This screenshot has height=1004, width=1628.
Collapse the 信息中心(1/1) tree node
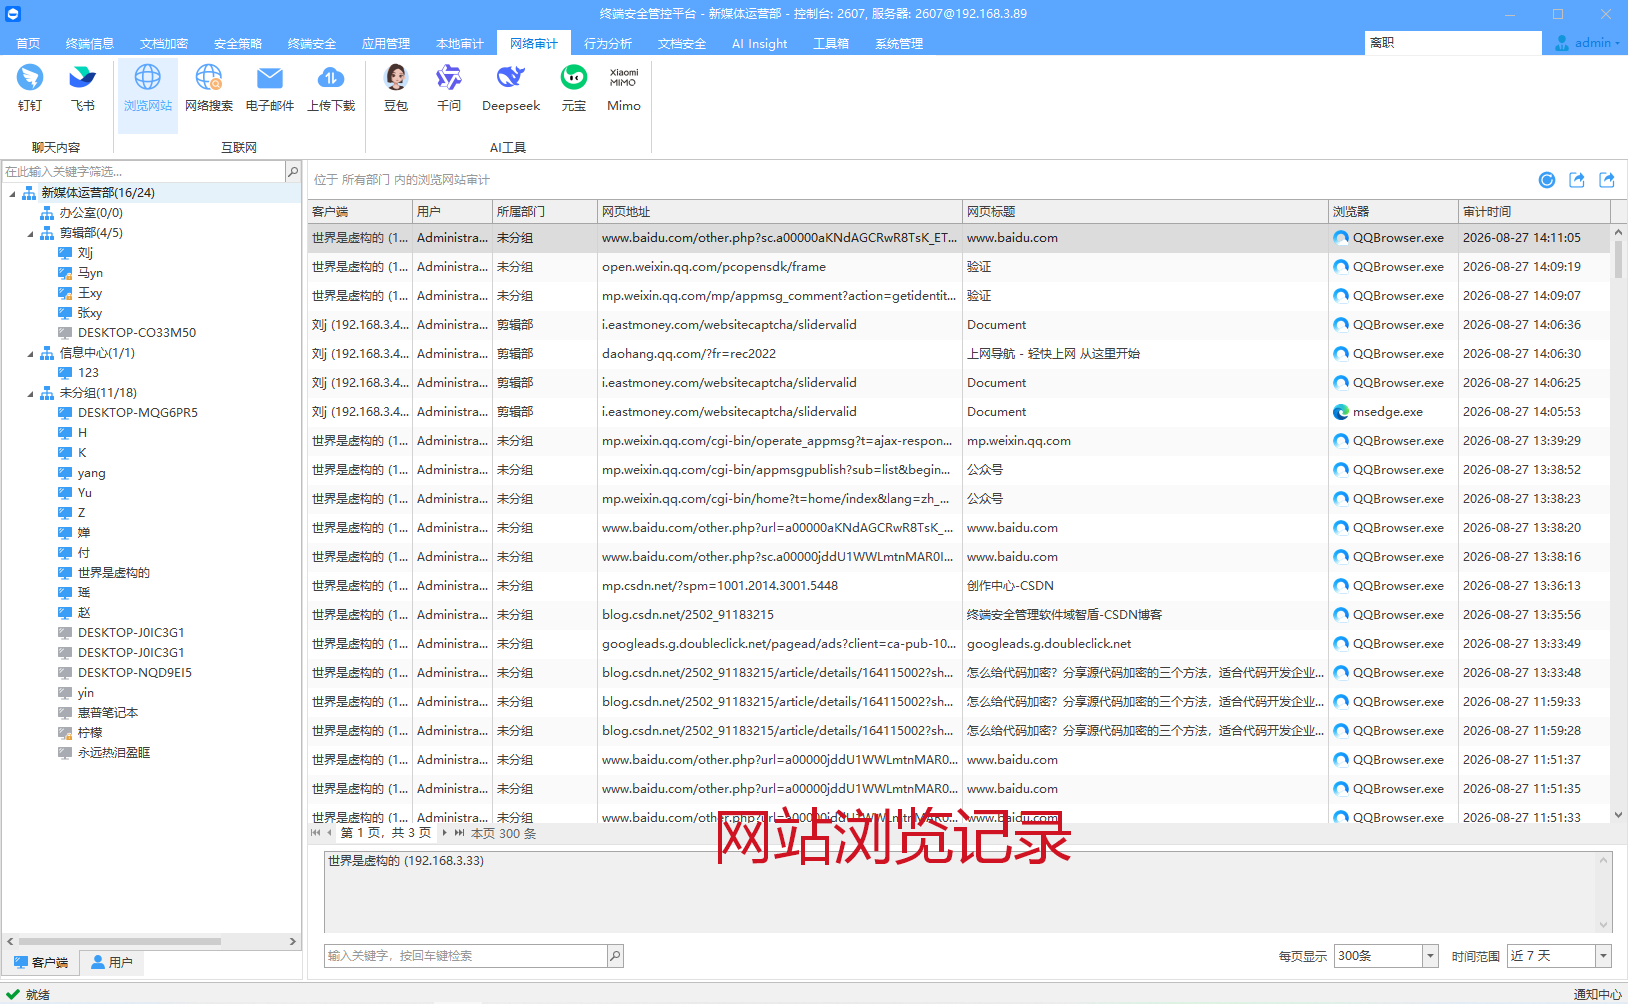point(30,353)
